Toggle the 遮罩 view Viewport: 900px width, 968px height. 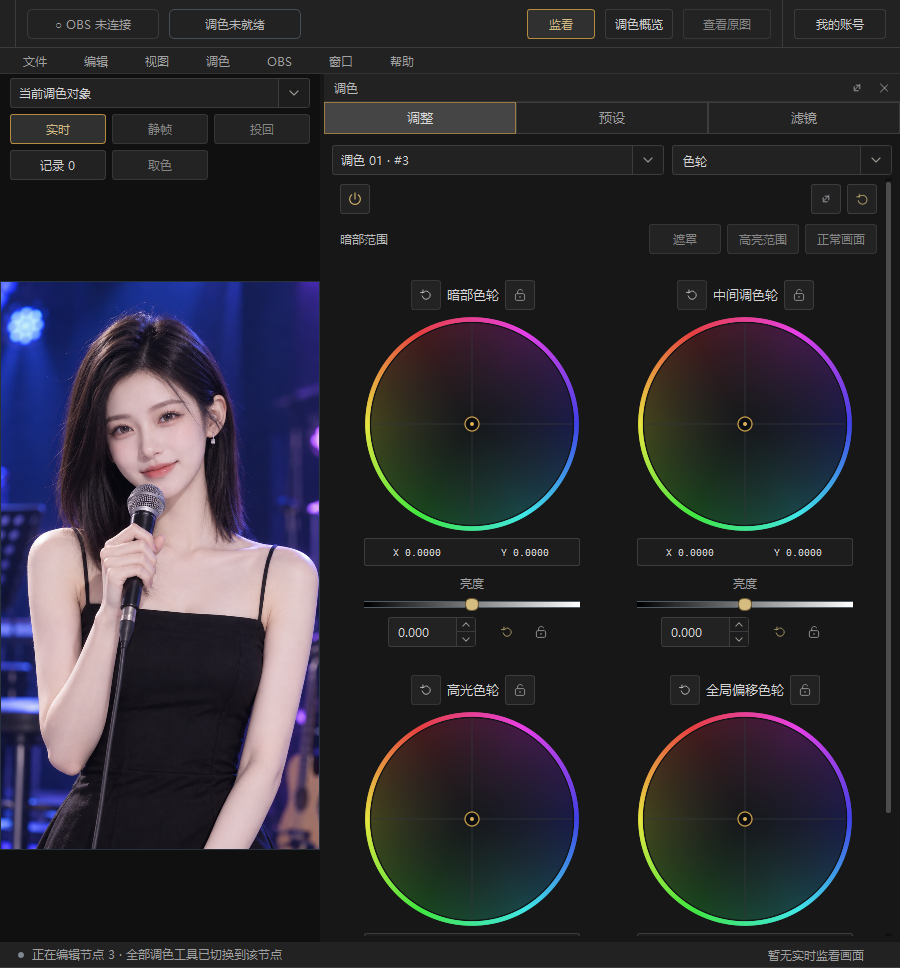coord(685,240)
